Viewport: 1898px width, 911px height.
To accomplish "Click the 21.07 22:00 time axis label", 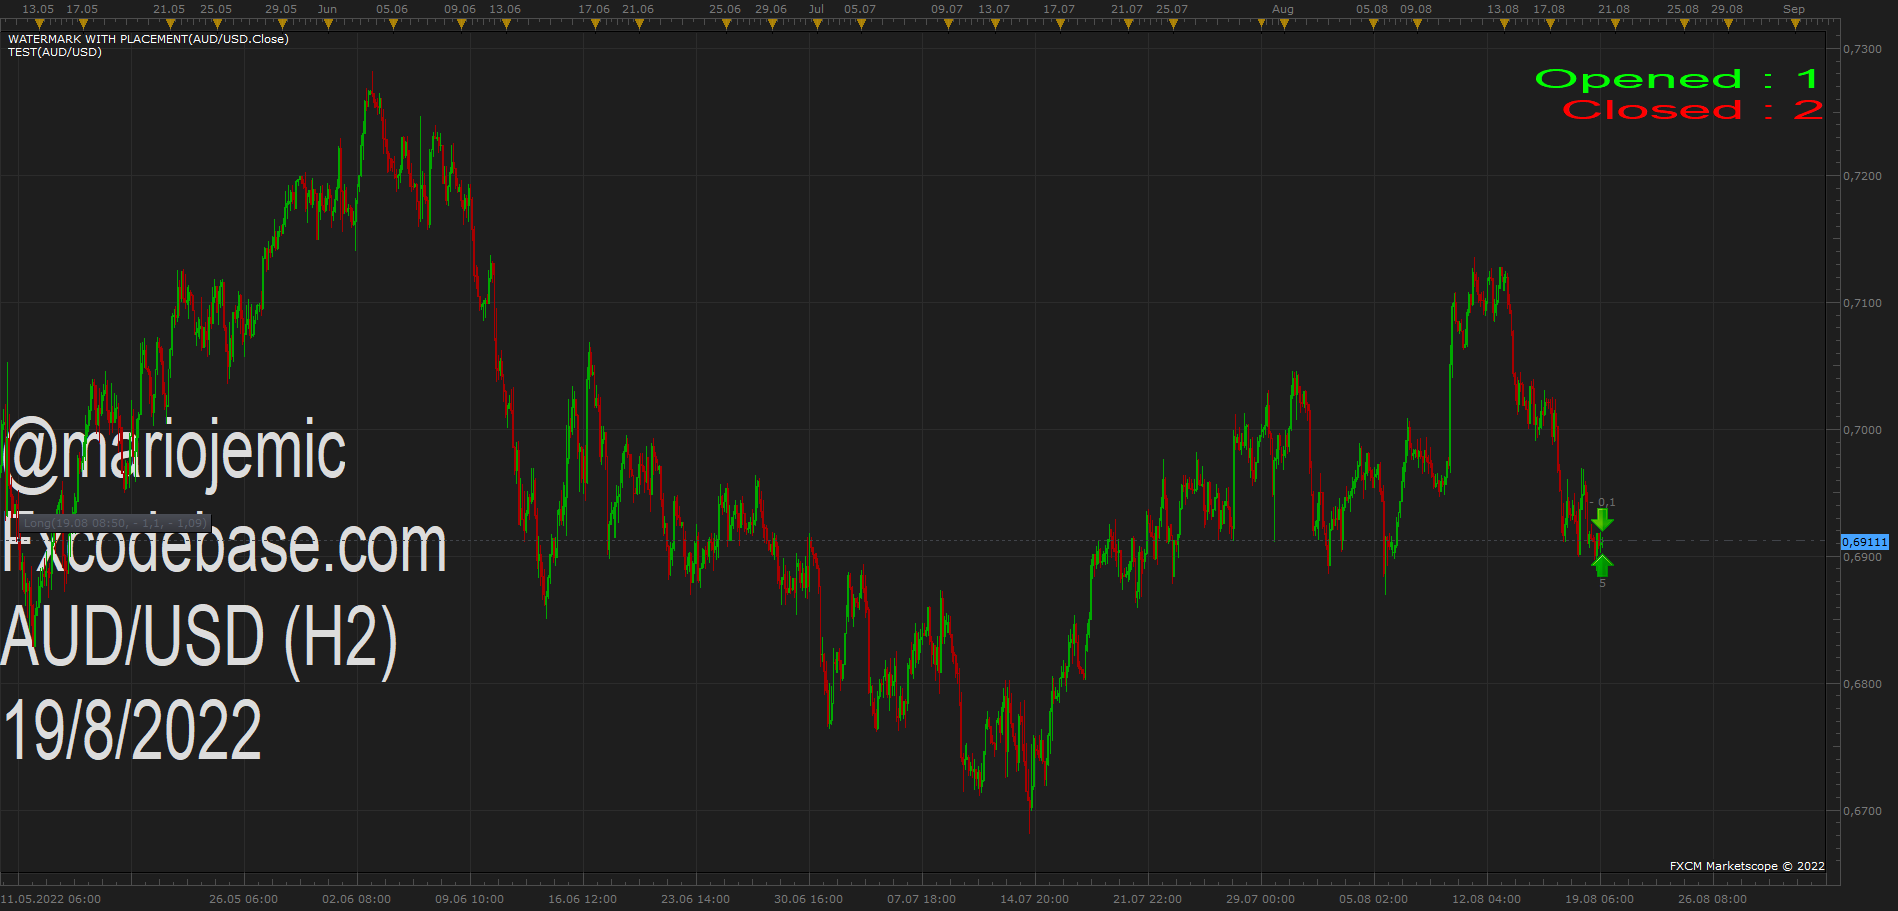I will 1147,899.
